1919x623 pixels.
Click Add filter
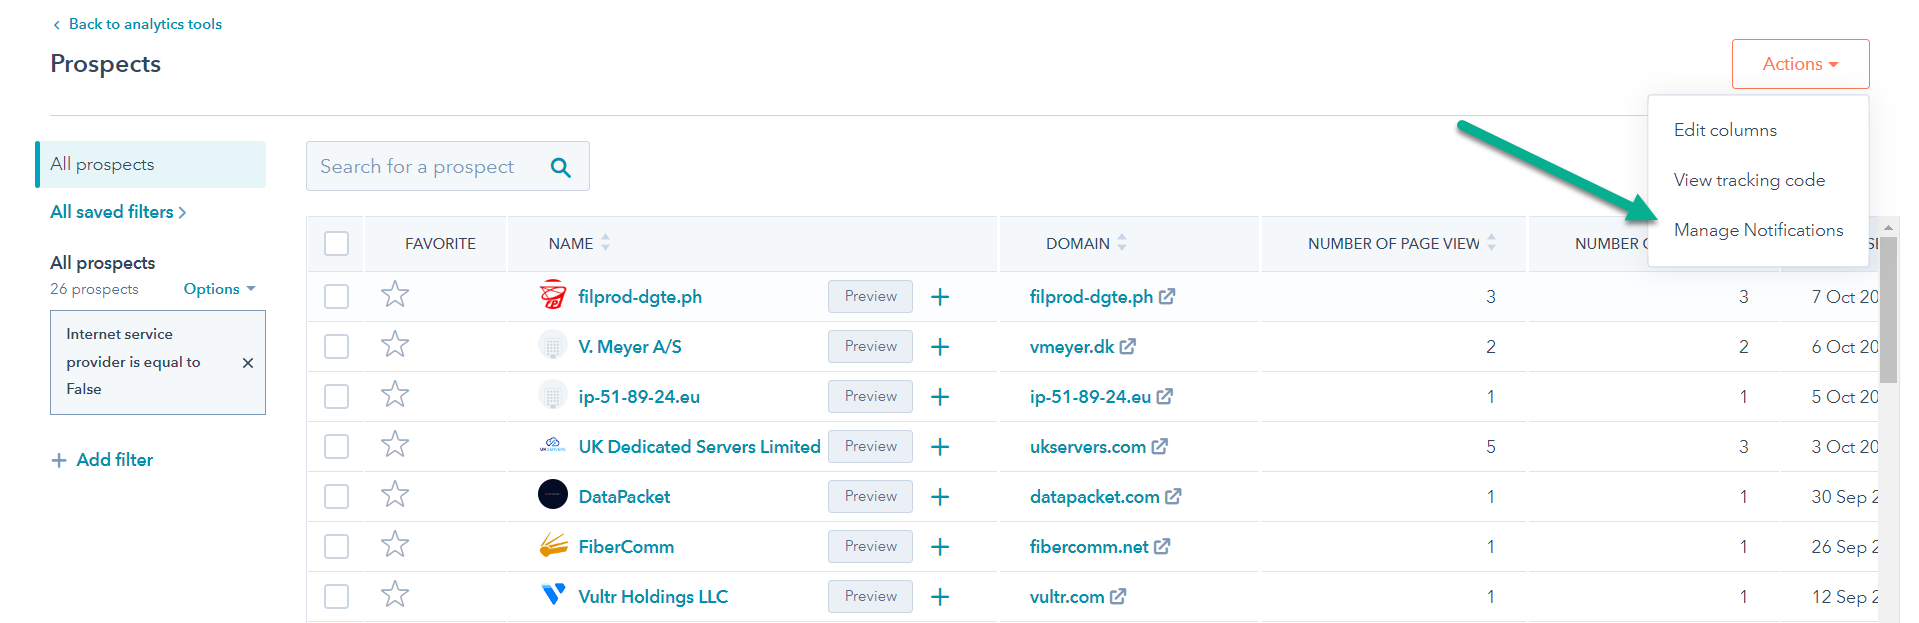102,460
